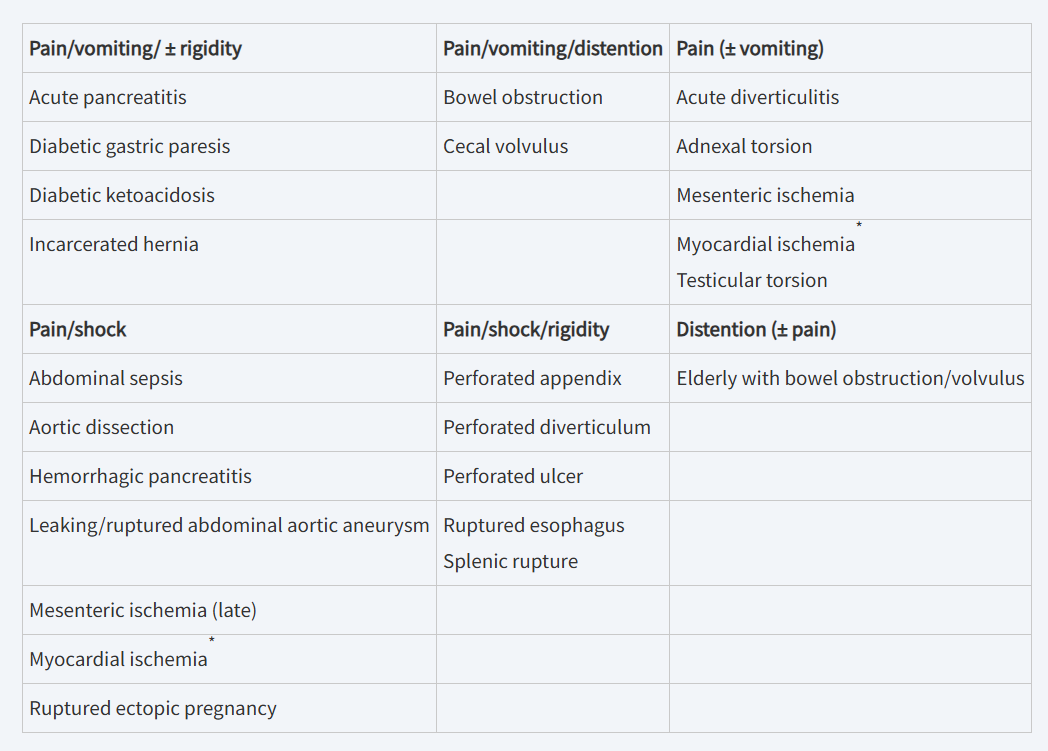Select 'Leaking/ruptured abdominal aortic aneurysm' text
Image resolution: width=1048 pixels, height=751 pixels.
(229, 526)
